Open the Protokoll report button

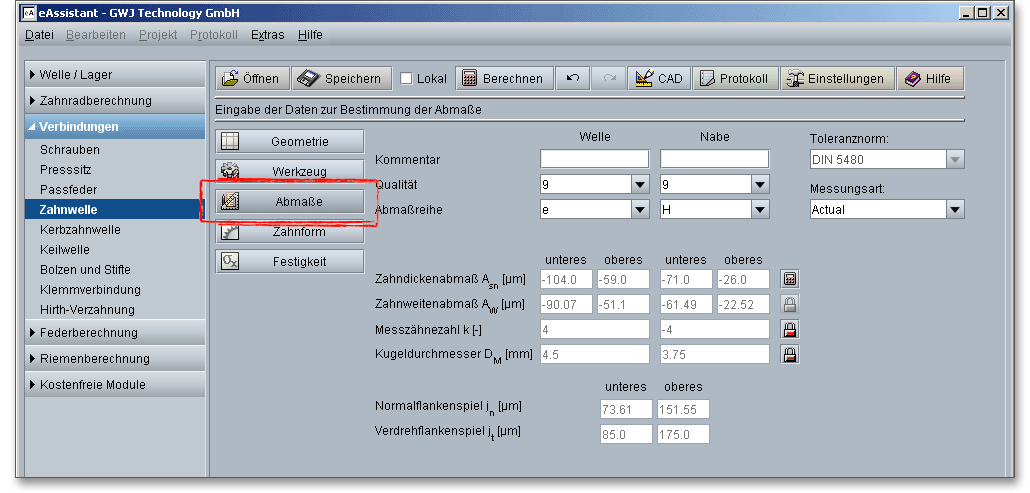click(x=734, y=79)
